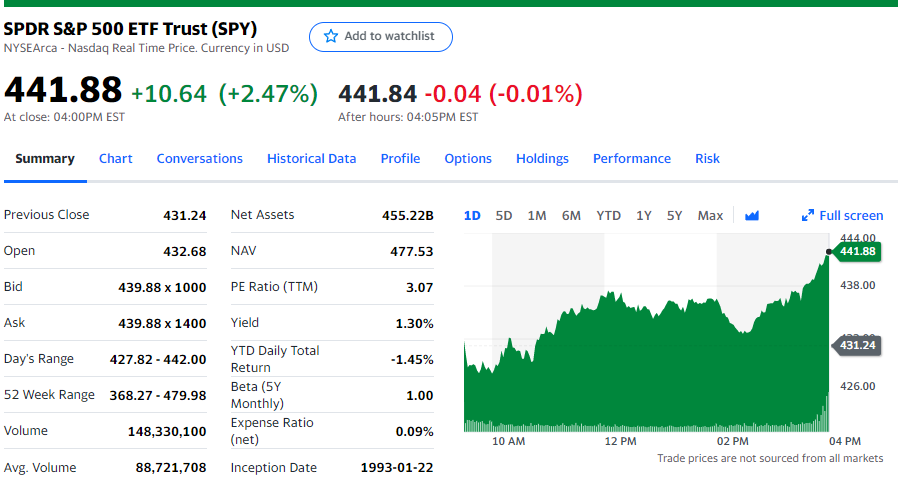Click the Add to watchlist button

(x=381, y=36)
